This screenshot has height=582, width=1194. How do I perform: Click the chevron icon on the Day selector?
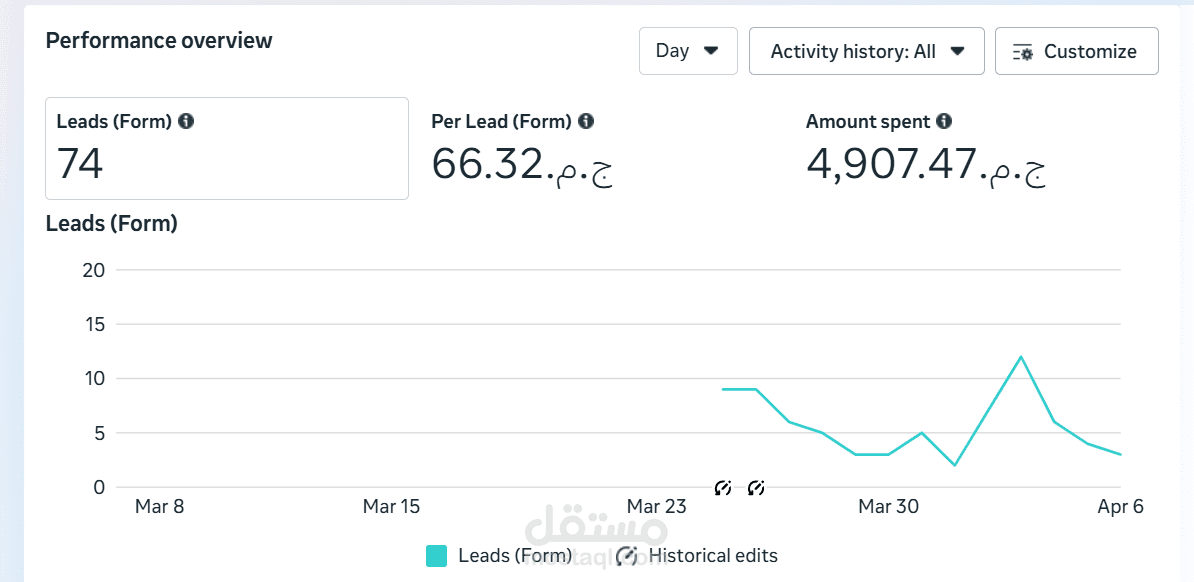(x=710, y=51)
